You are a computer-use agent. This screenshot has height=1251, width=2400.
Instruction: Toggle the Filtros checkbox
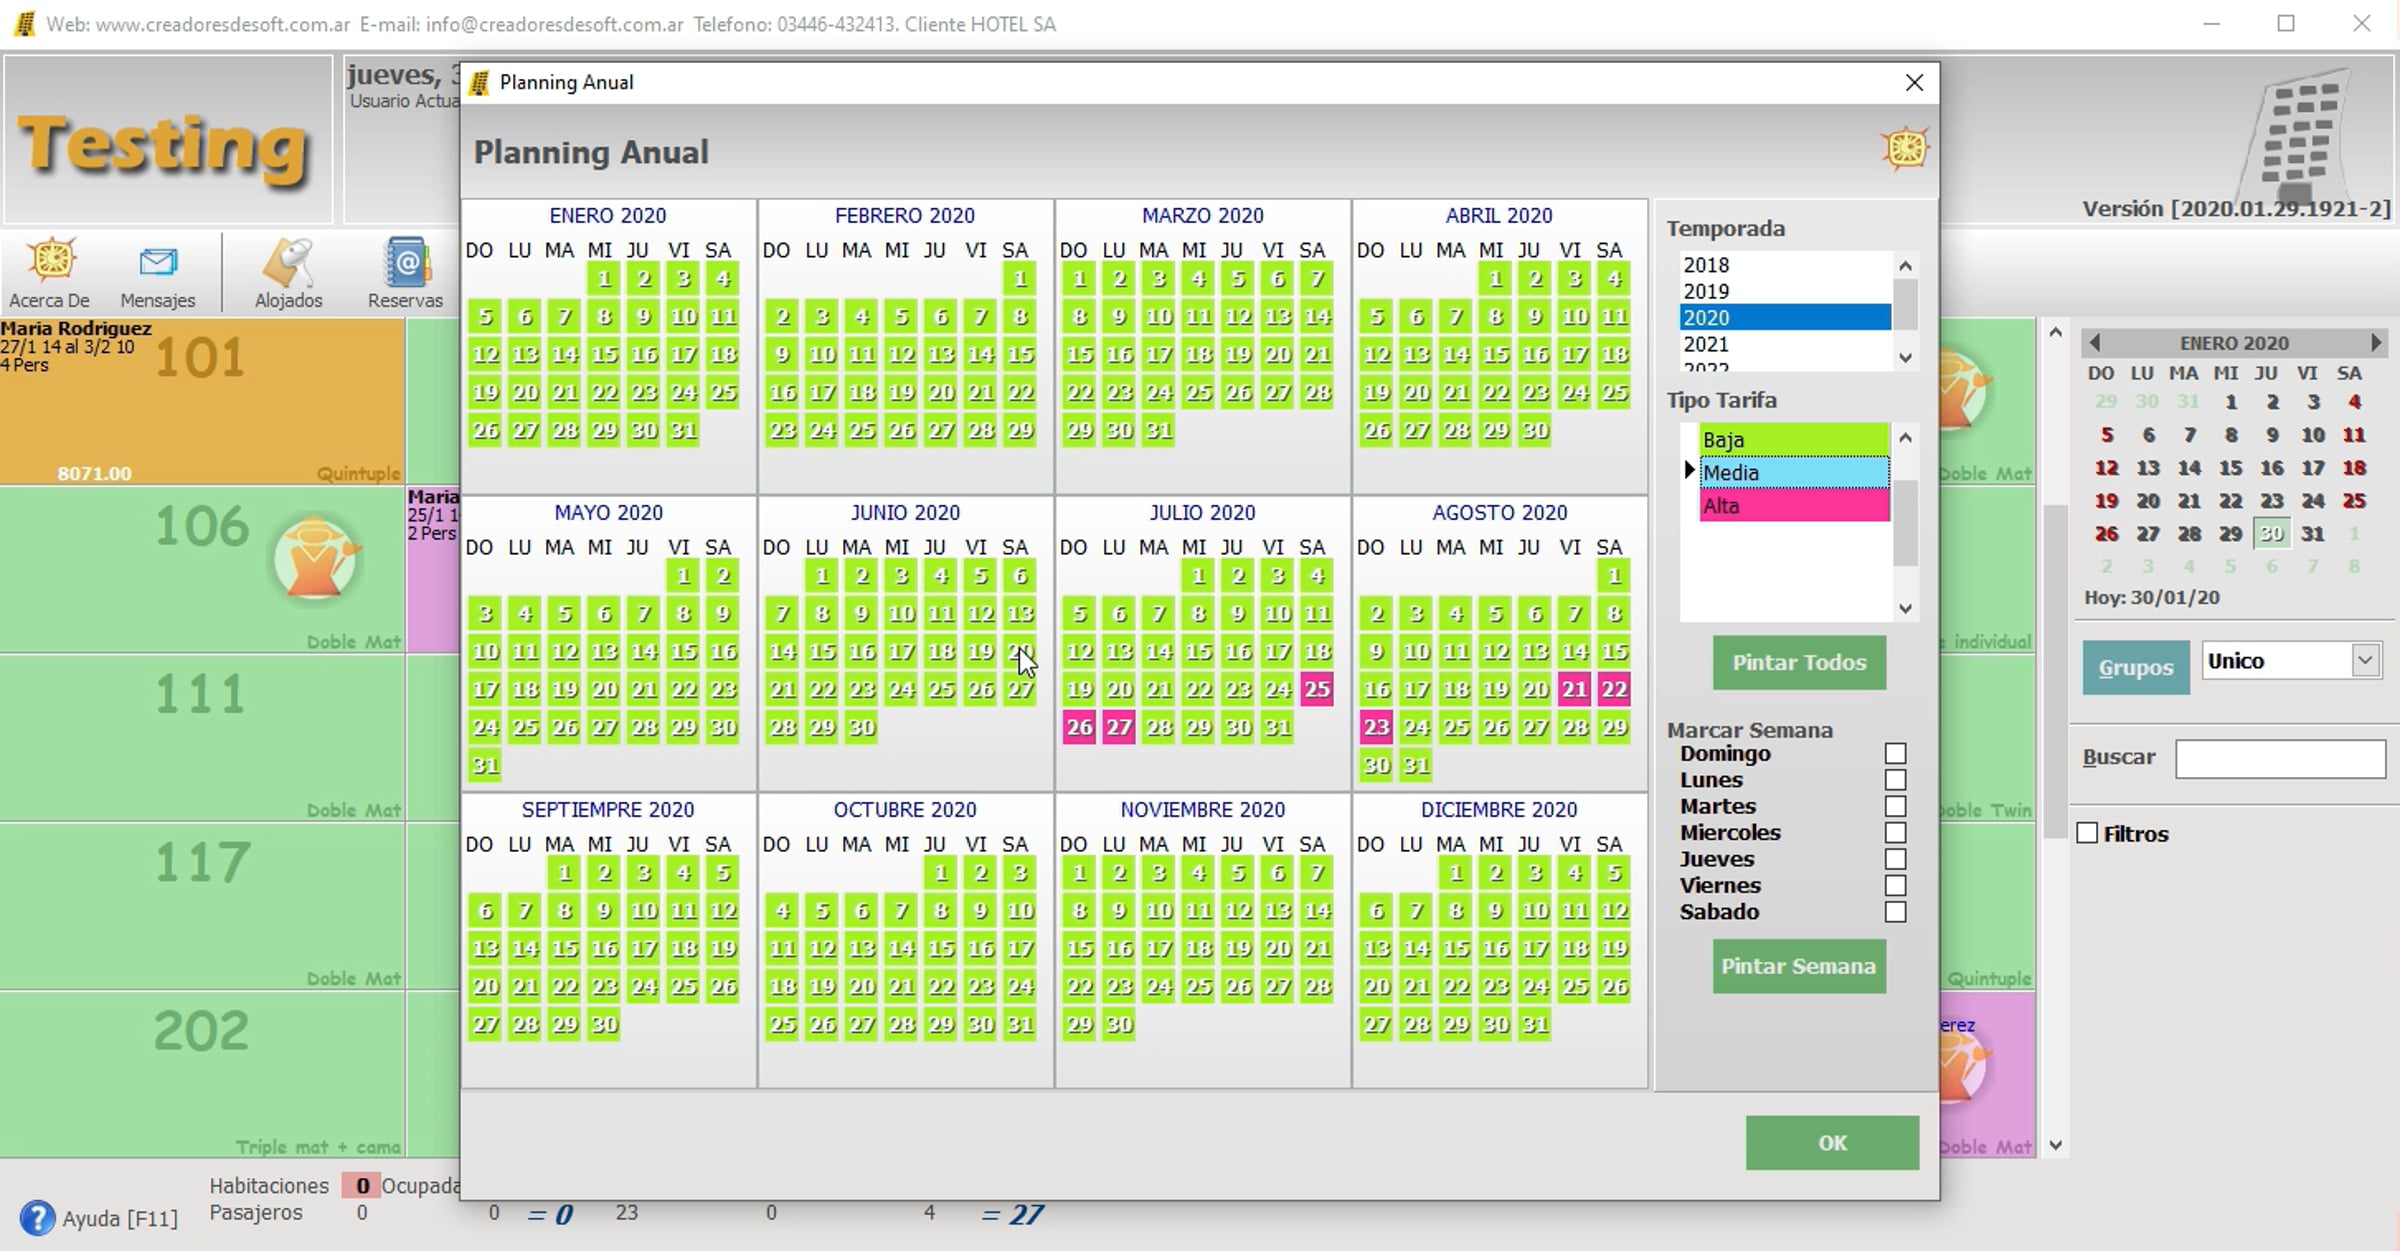[2087, 834]
